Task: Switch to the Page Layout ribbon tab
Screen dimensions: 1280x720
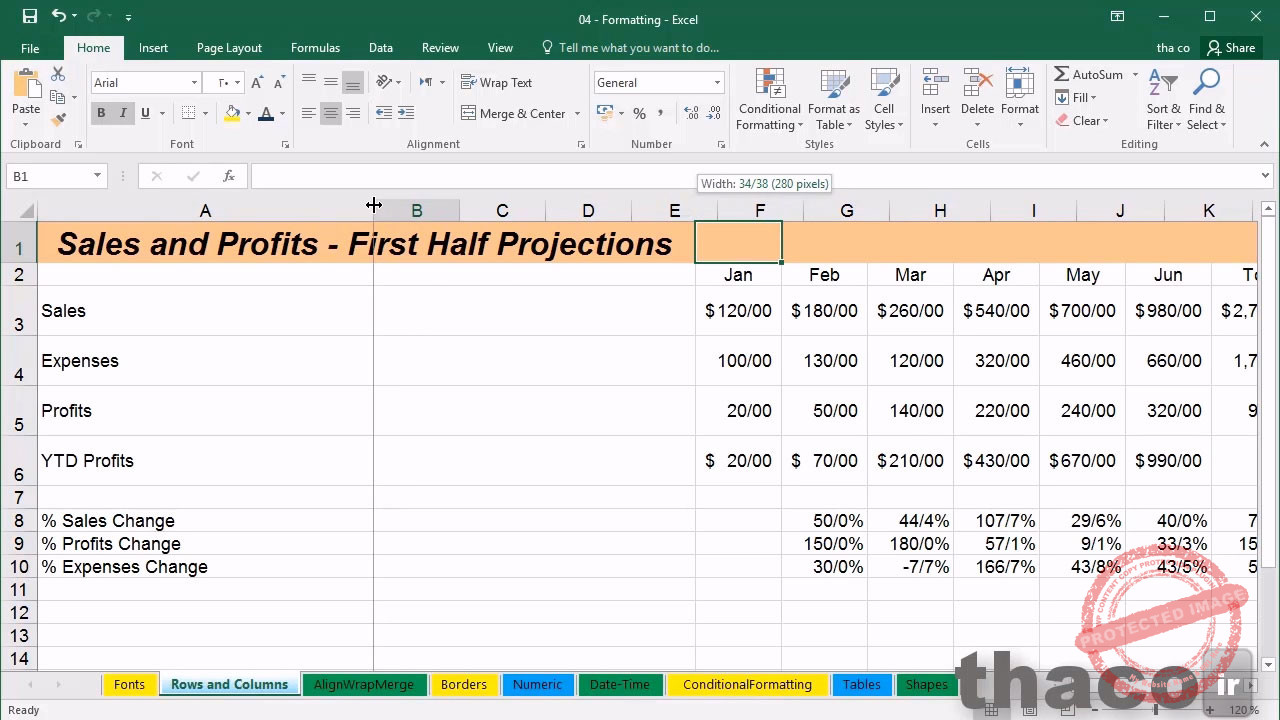Action: [x=229, y=48]
